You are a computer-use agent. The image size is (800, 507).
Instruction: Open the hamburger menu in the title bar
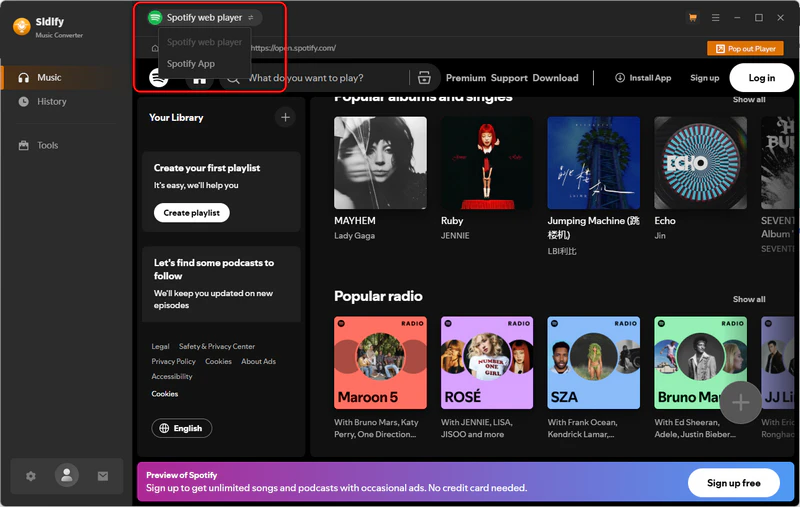pos(716,17)
